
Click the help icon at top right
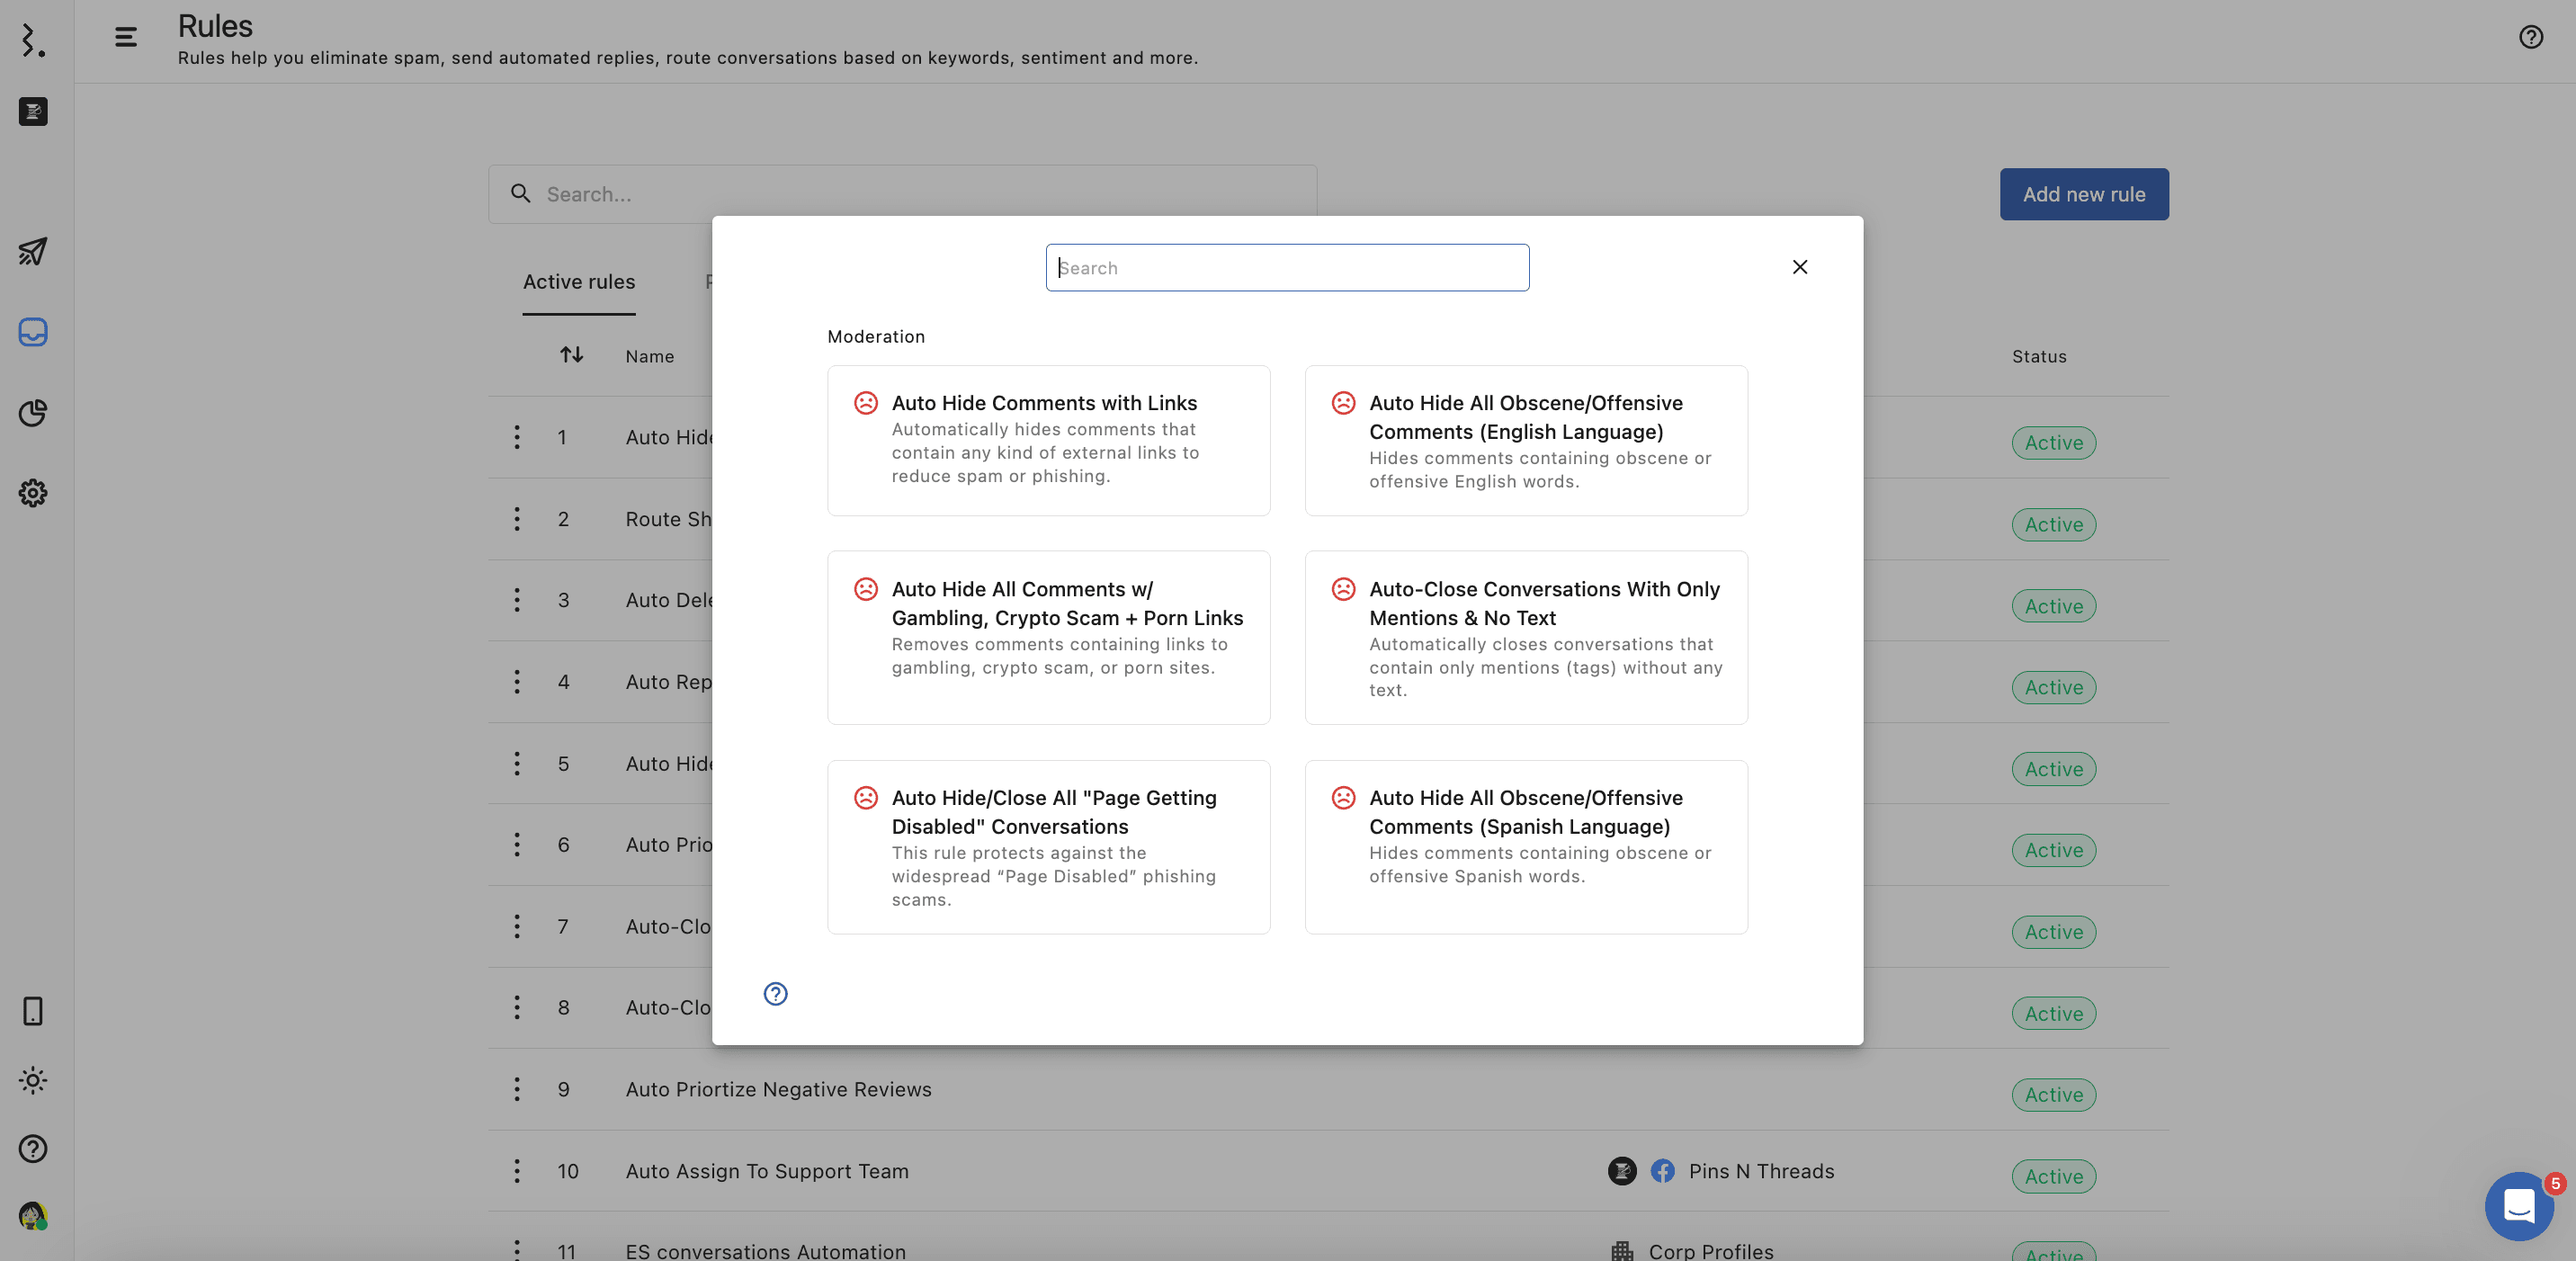click(x=2530, y=37)
